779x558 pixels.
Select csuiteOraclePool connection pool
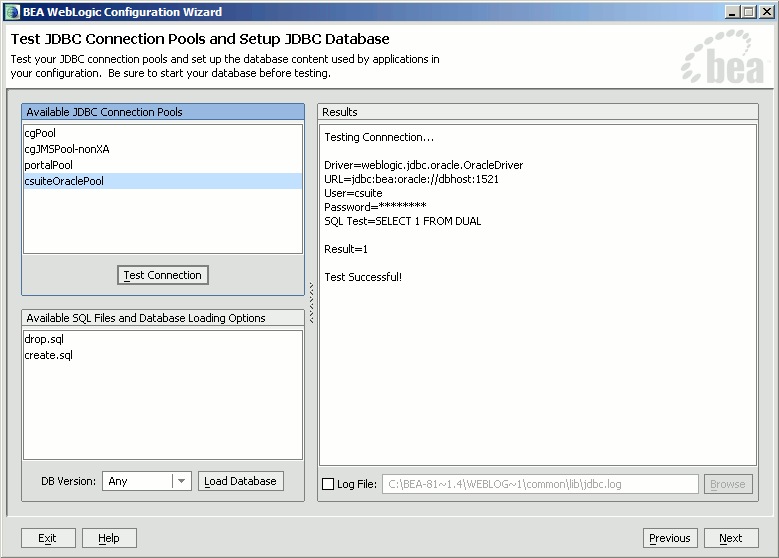162,181
